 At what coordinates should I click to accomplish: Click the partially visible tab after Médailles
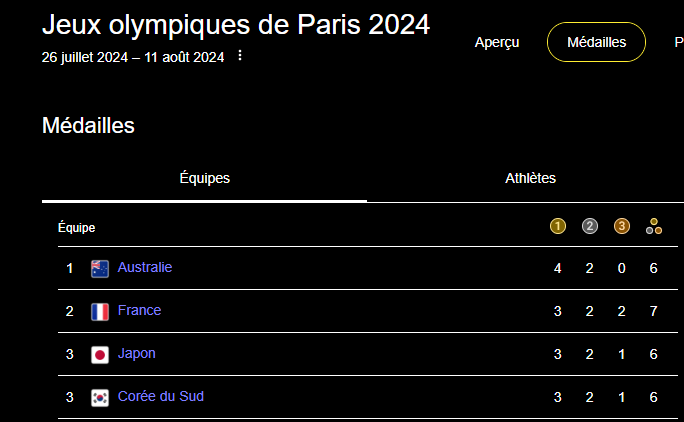tap(679, 42)
